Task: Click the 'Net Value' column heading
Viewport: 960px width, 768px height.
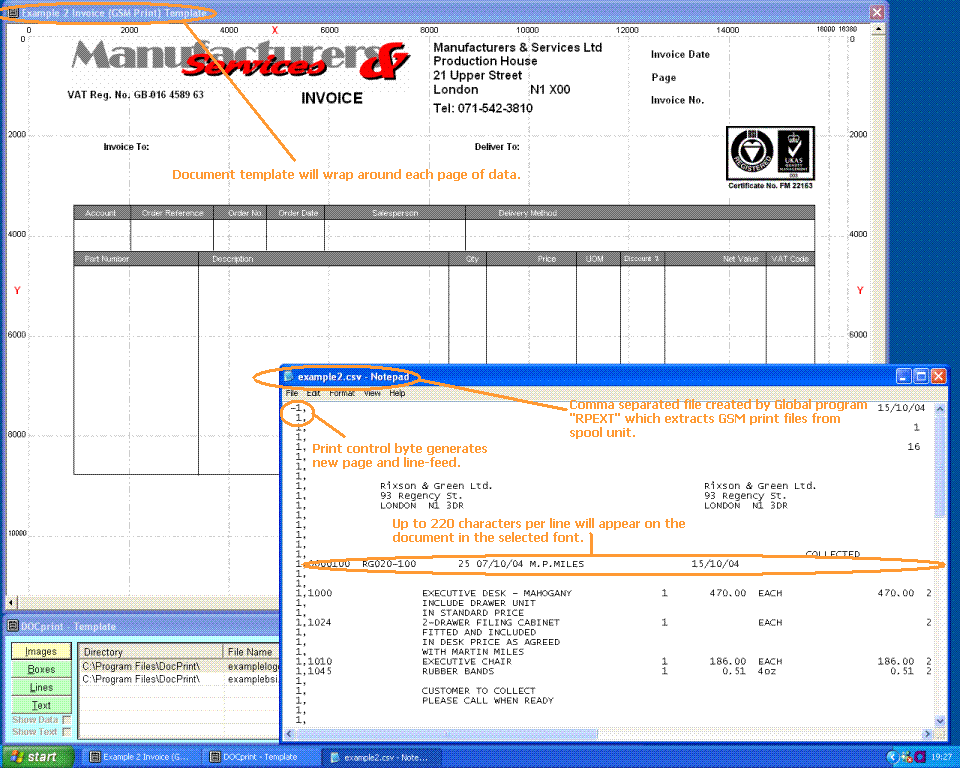Action: tap(740, 259)
